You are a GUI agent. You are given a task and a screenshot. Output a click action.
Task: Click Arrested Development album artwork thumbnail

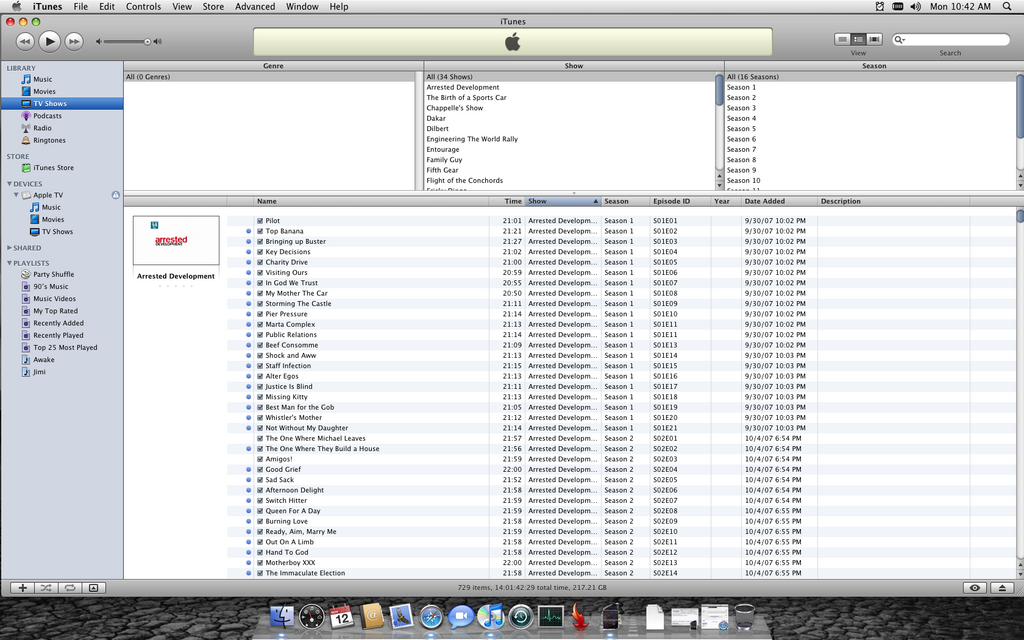pyautogui.click(x=176, y=241)
